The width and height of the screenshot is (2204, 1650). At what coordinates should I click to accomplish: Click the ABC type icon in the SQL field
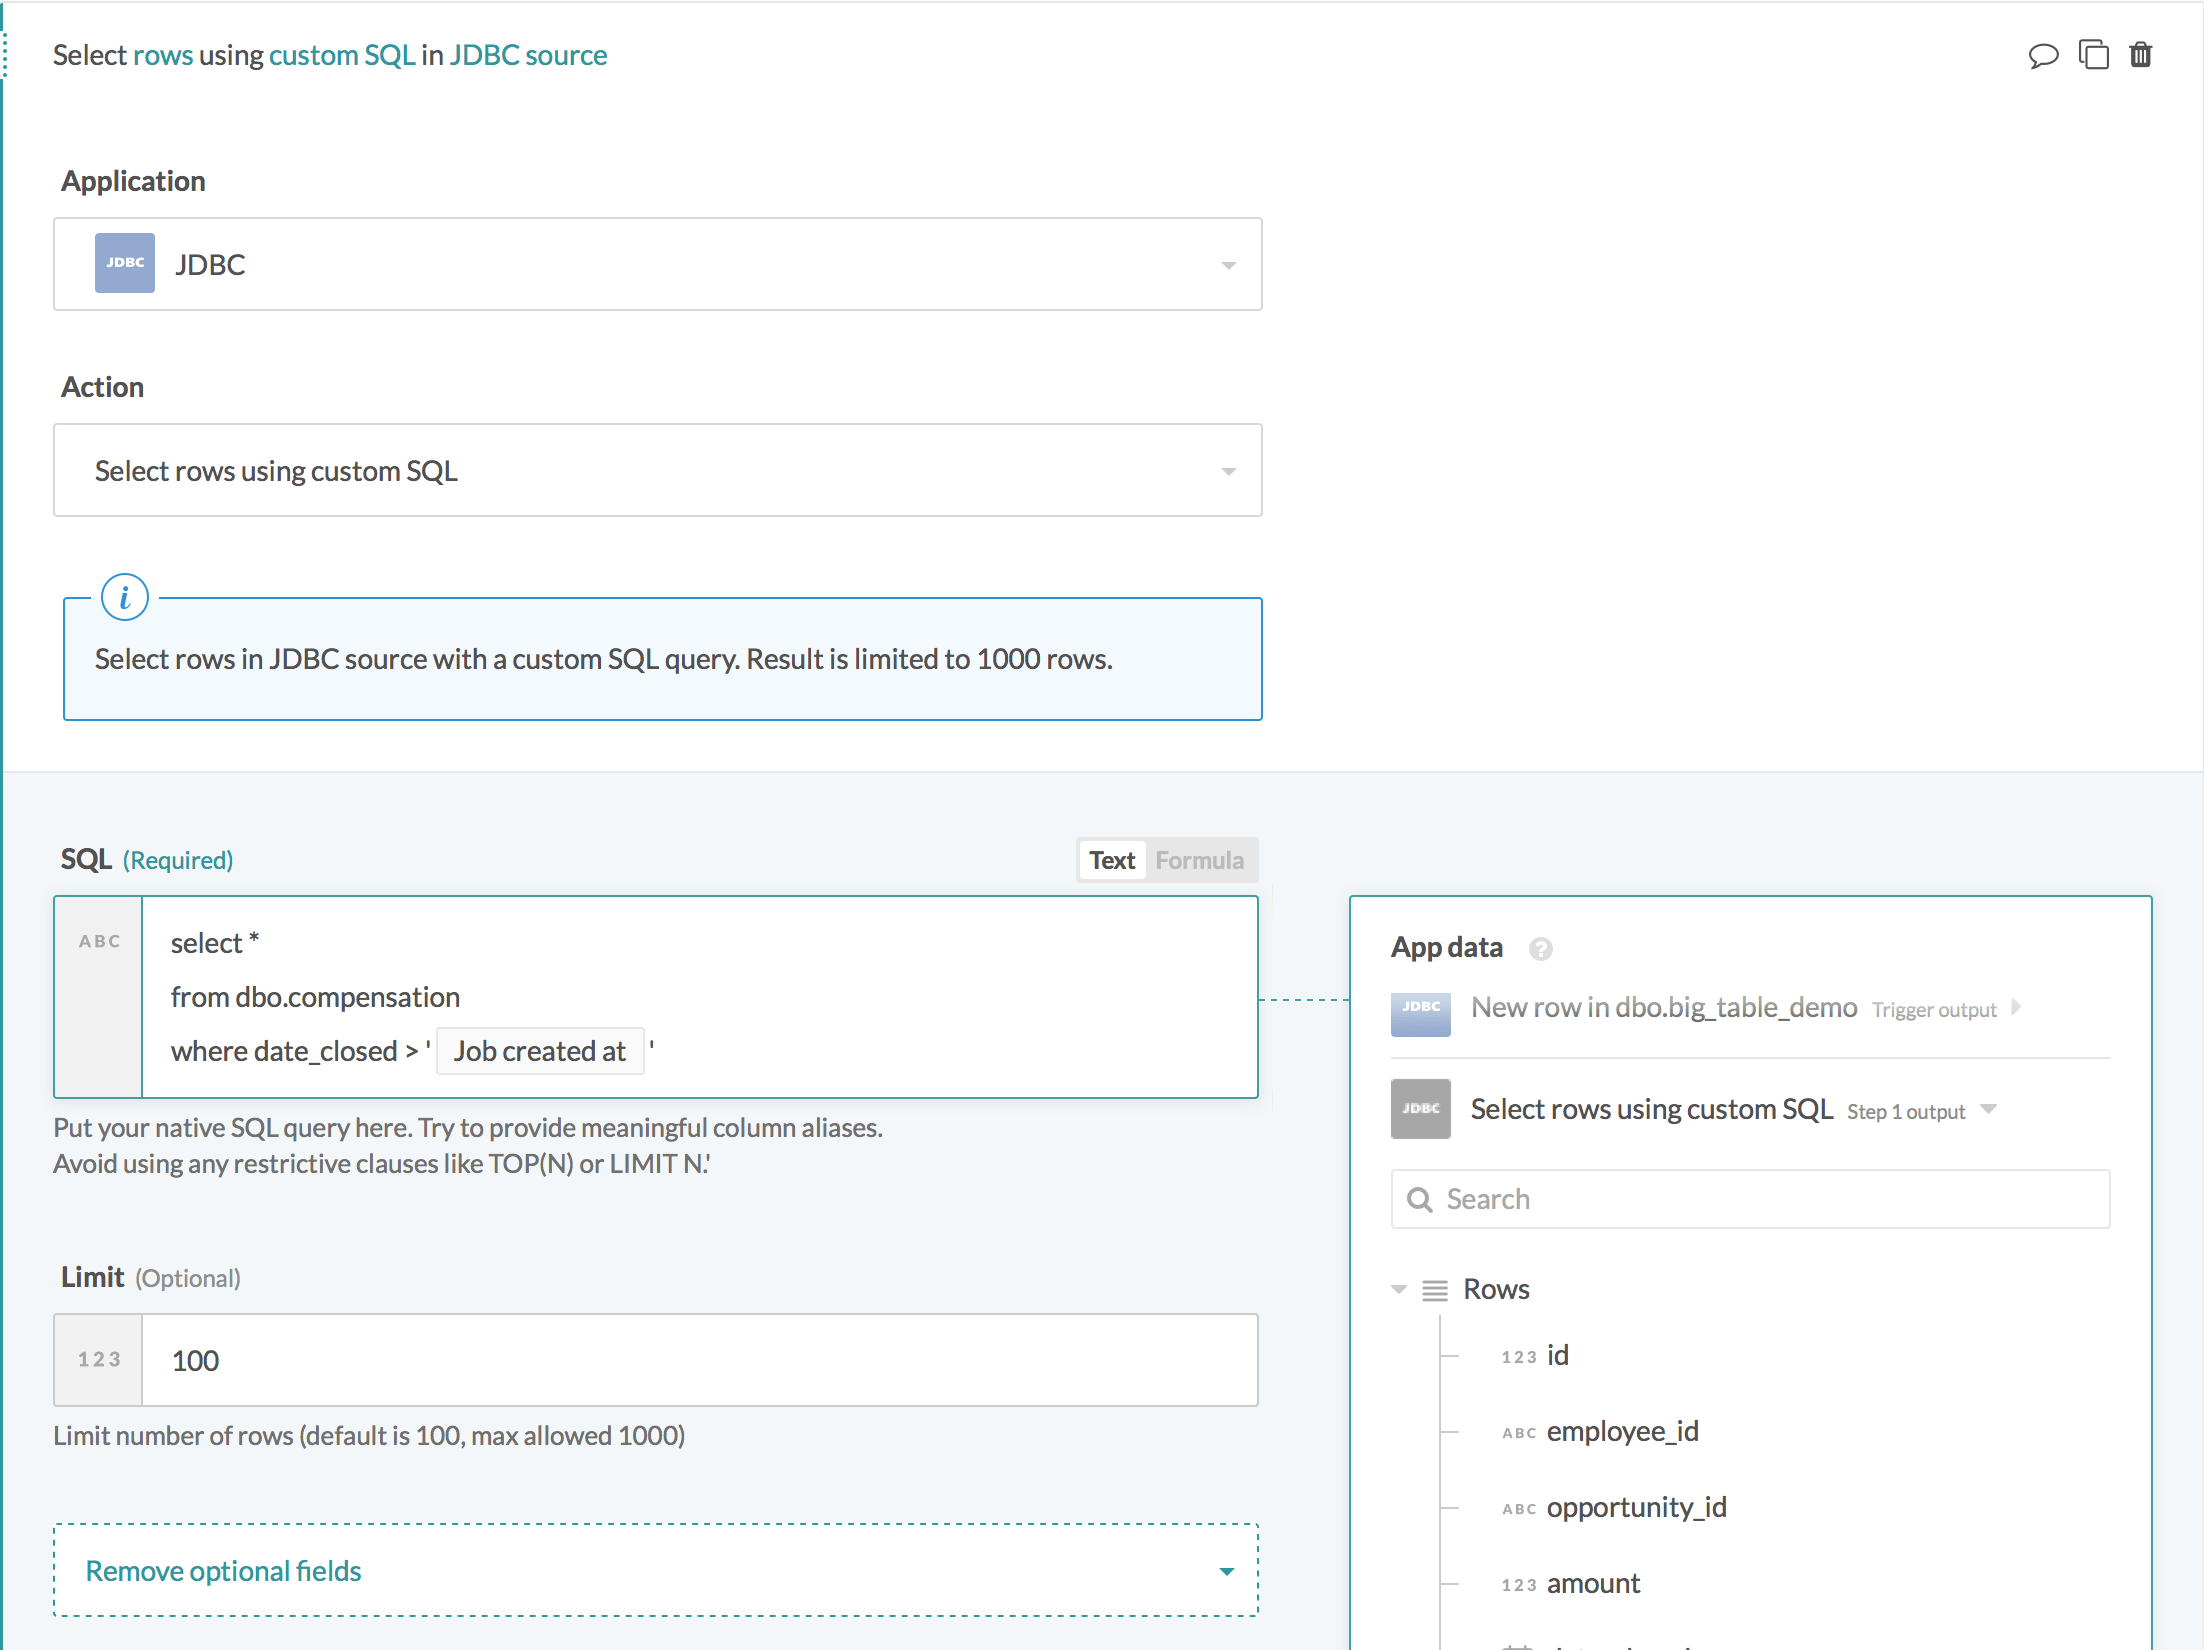click(x=98, y=940)
